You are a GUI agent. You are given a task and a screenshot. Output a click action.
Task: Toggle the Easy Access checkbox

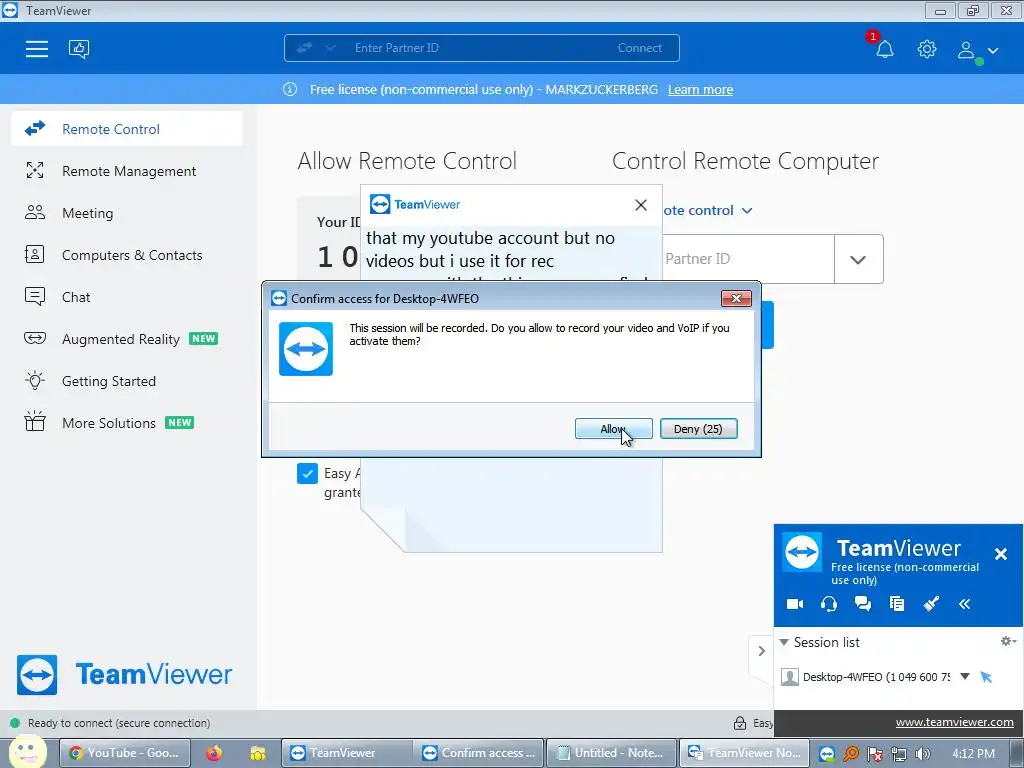pyautogui.click(x=307, y=473)
